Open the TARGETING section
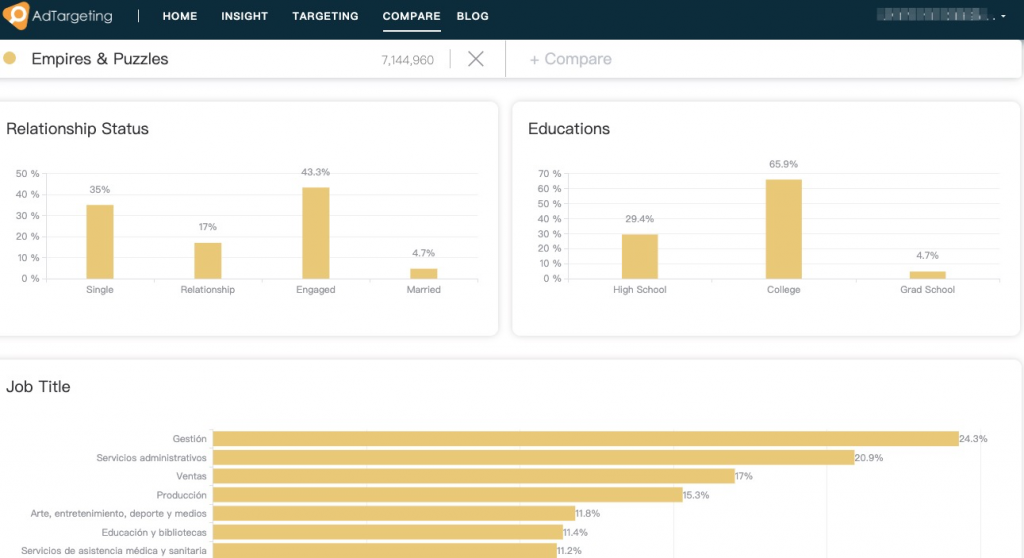The width and height of the screenshot is (1024, 558). pos(325,16)
